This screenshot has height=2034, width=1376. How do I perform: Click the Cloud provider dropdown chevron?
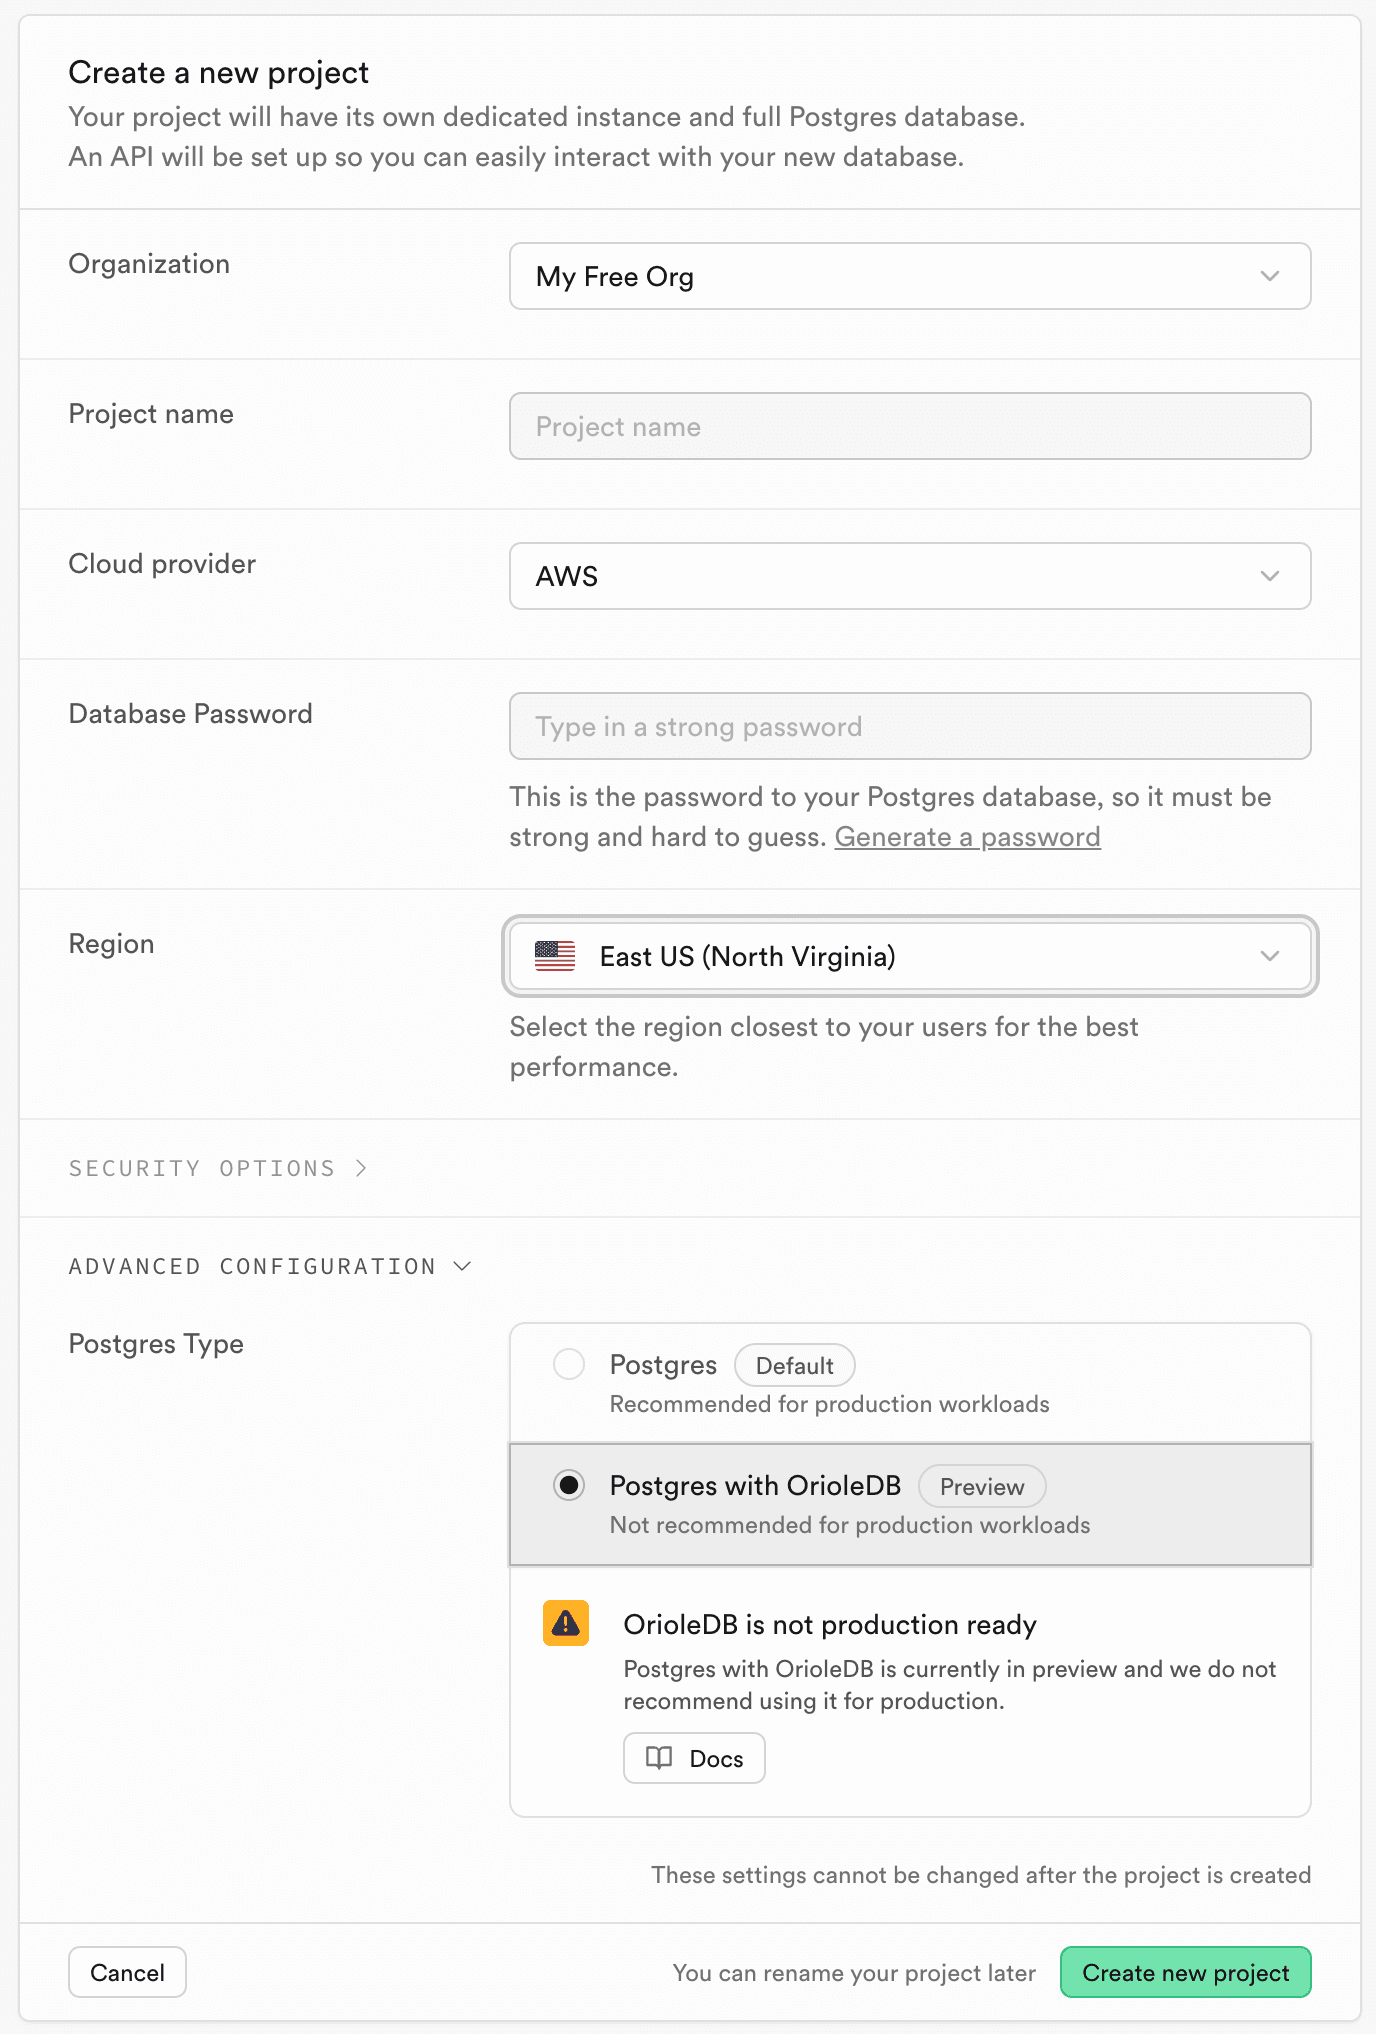click(1270, 576)
